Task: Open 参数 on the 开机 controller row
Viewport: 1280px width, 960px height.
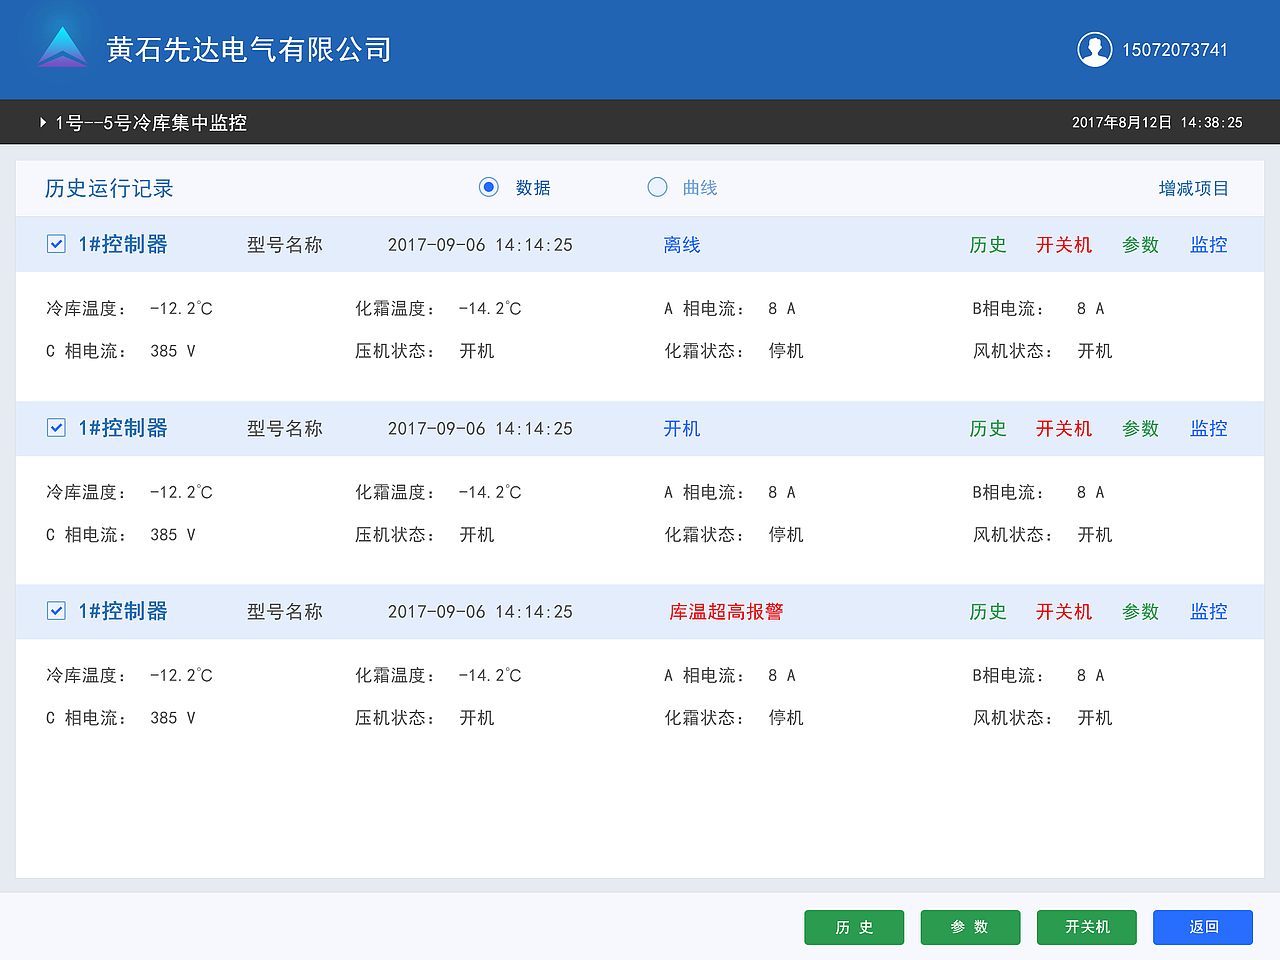Action: [1141, 427]
